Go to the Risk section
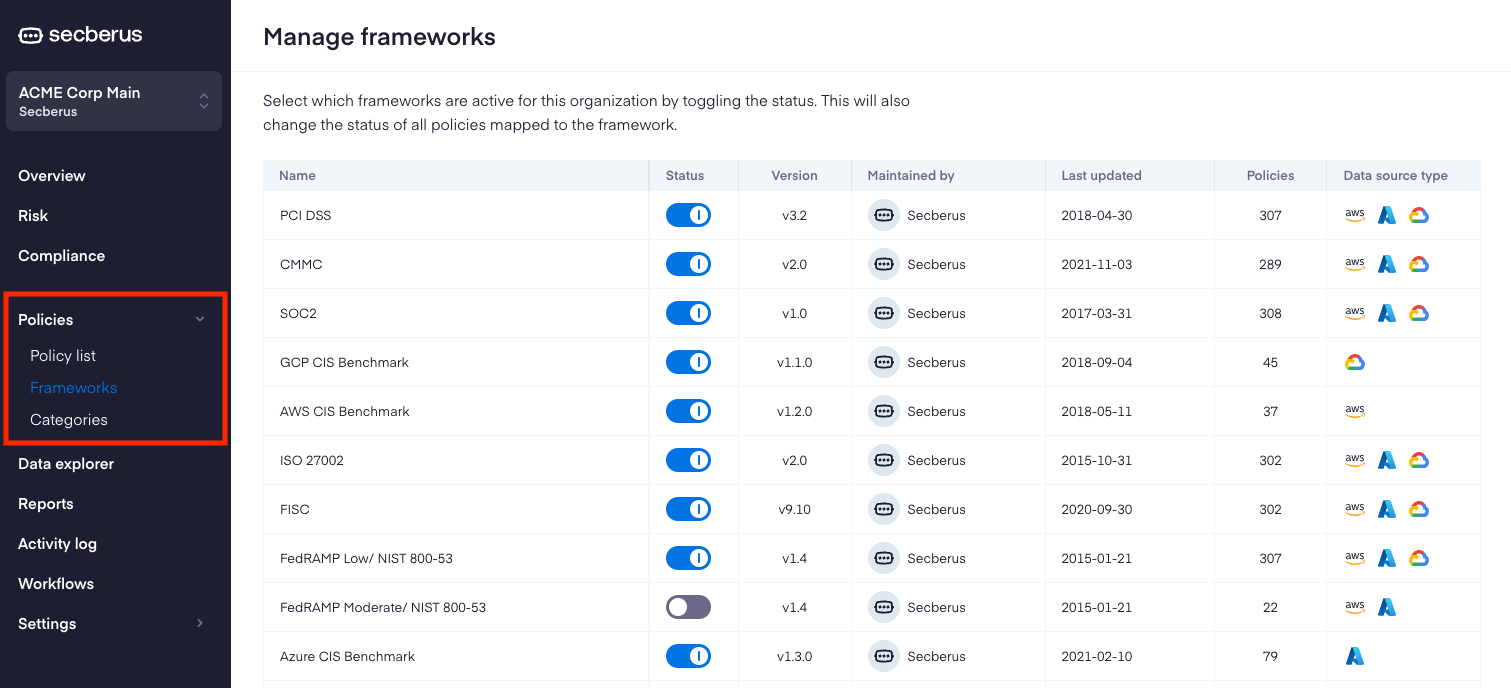Viewport: 1511px width, 688px height. pyautogui.click(x=33, y=215)
